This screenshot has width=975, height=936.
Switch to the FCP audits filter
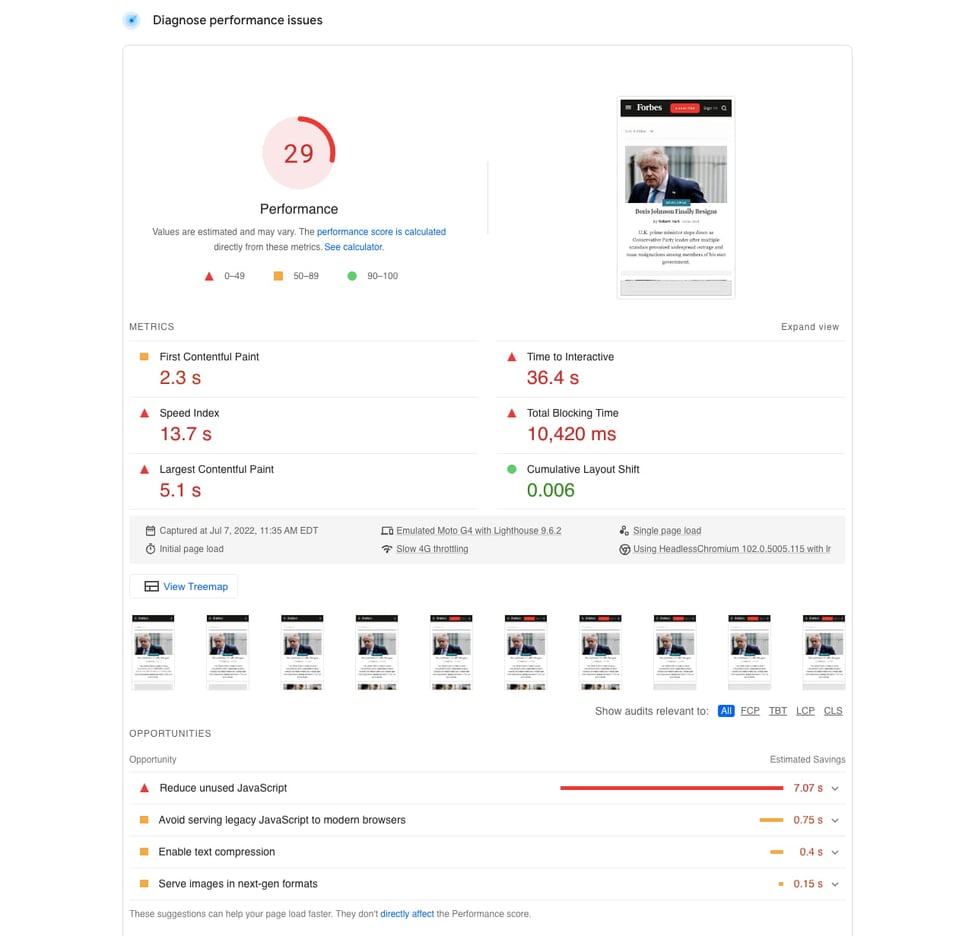pyautogui.click(x=750, y=710)
